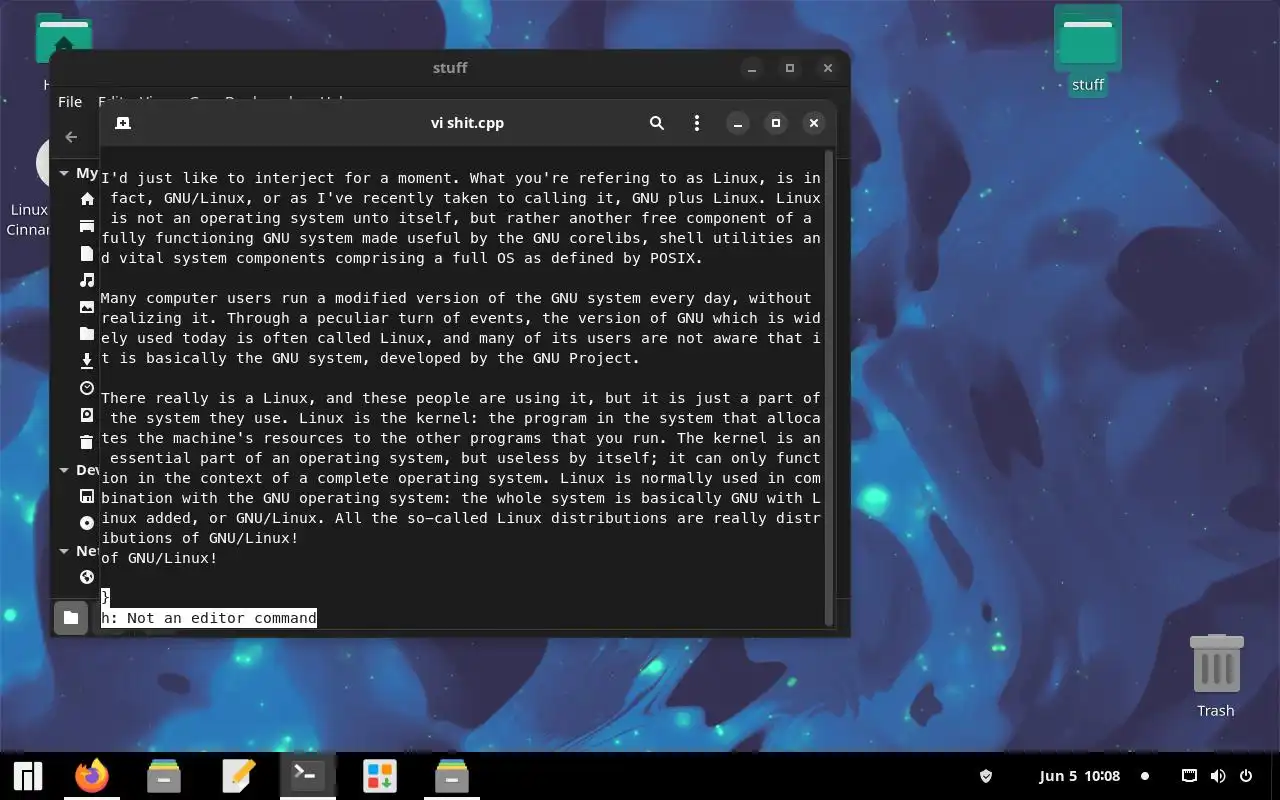Open Documents place in the sidebar
This screenshot has height=800, width=1280.
point(87,253)
